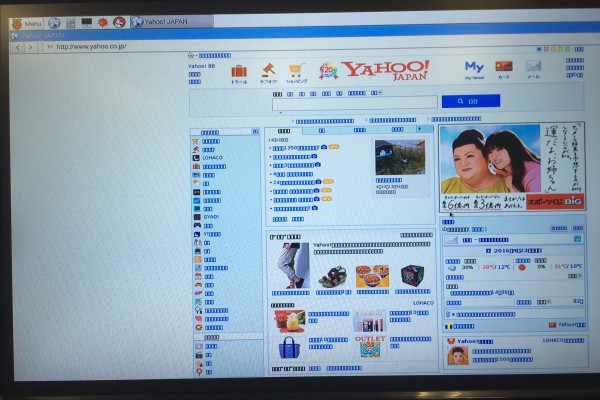
Task: Open the Yahoo Auctions gavel icon
Action: (x=268, y=73)
